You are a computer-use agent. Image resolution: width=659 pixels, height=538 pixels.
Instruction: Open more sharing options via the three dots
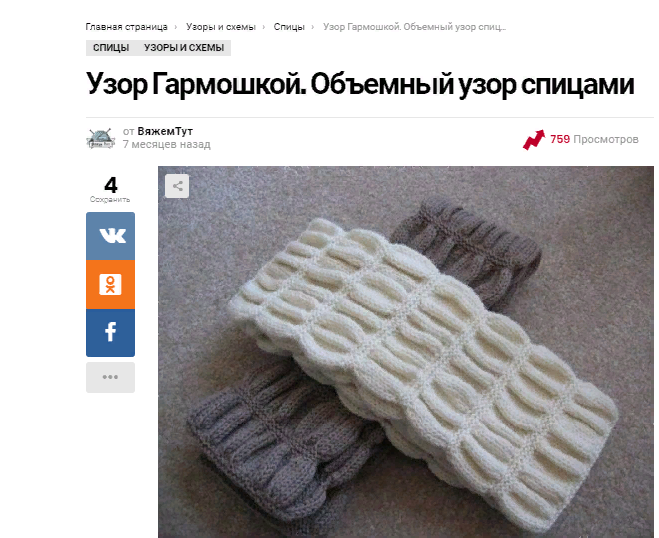tap(111, 377)
